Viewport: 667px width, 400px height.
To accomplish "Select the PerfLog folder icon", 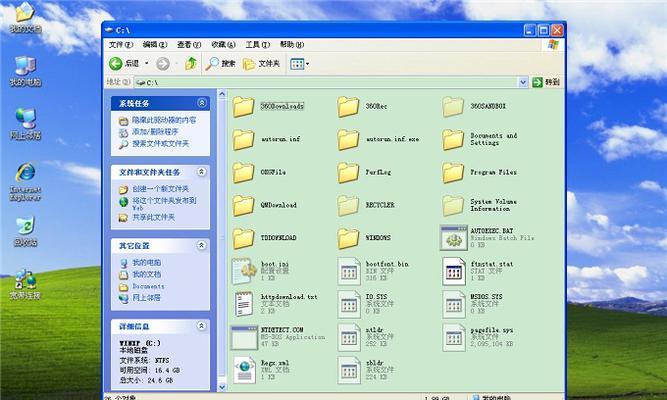I will tap(348, 172).
